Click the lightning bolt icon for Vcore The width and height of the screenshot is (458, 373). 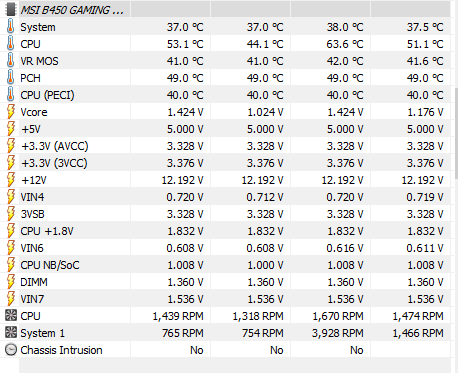[x=11, y=112]
